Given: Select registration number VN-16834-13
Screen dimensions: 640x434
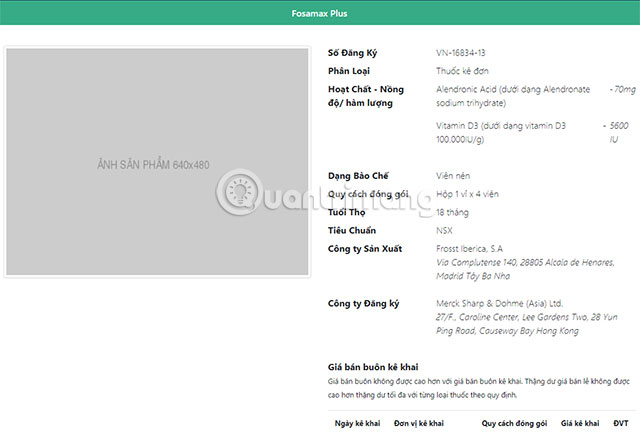Looking at the screenshot, I should [460, 53].
